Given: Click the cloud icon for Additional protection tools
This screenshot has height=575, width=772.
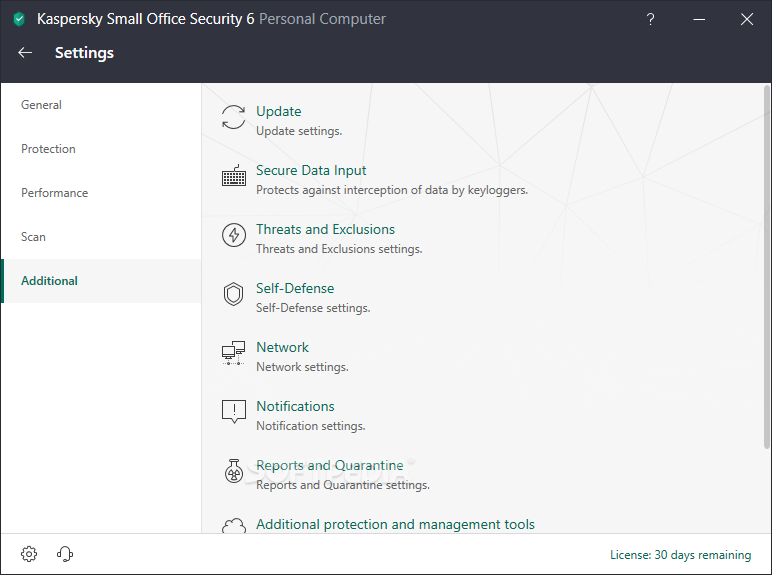Looking at the screenshot, I should pos(233,526).
